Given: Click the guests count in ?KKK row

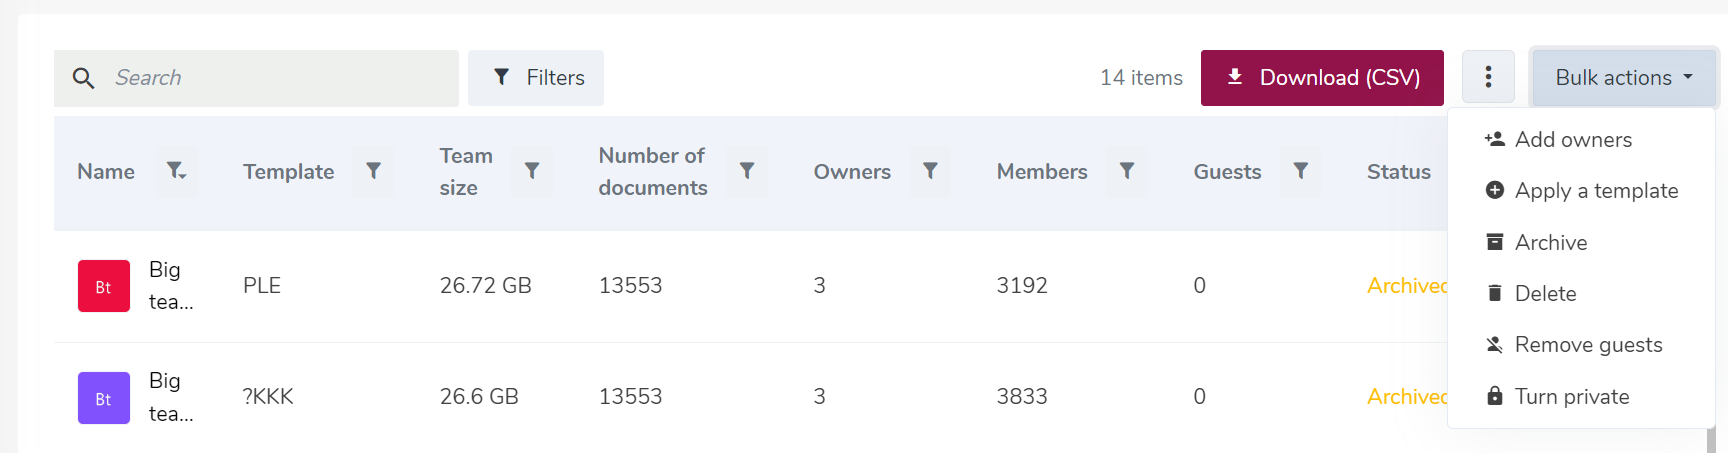Looking at the screenshot, I should pyautogui.click(x=1199, y=397).
